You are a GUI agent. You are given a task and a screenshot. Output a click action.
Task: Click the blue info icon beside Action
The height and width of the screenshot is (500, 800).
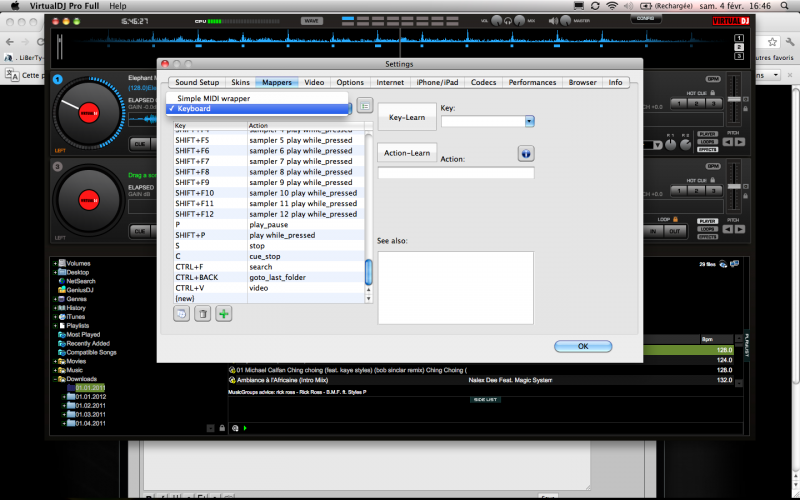[x=525, y=153]
